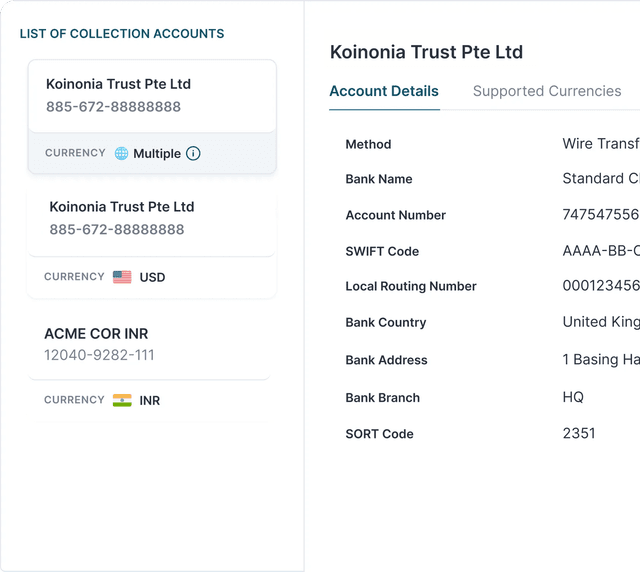Image resolution: width=640 pixels, height=572 pixels.
Task: Click the Bank Country label
Action: tap(386, 322)
